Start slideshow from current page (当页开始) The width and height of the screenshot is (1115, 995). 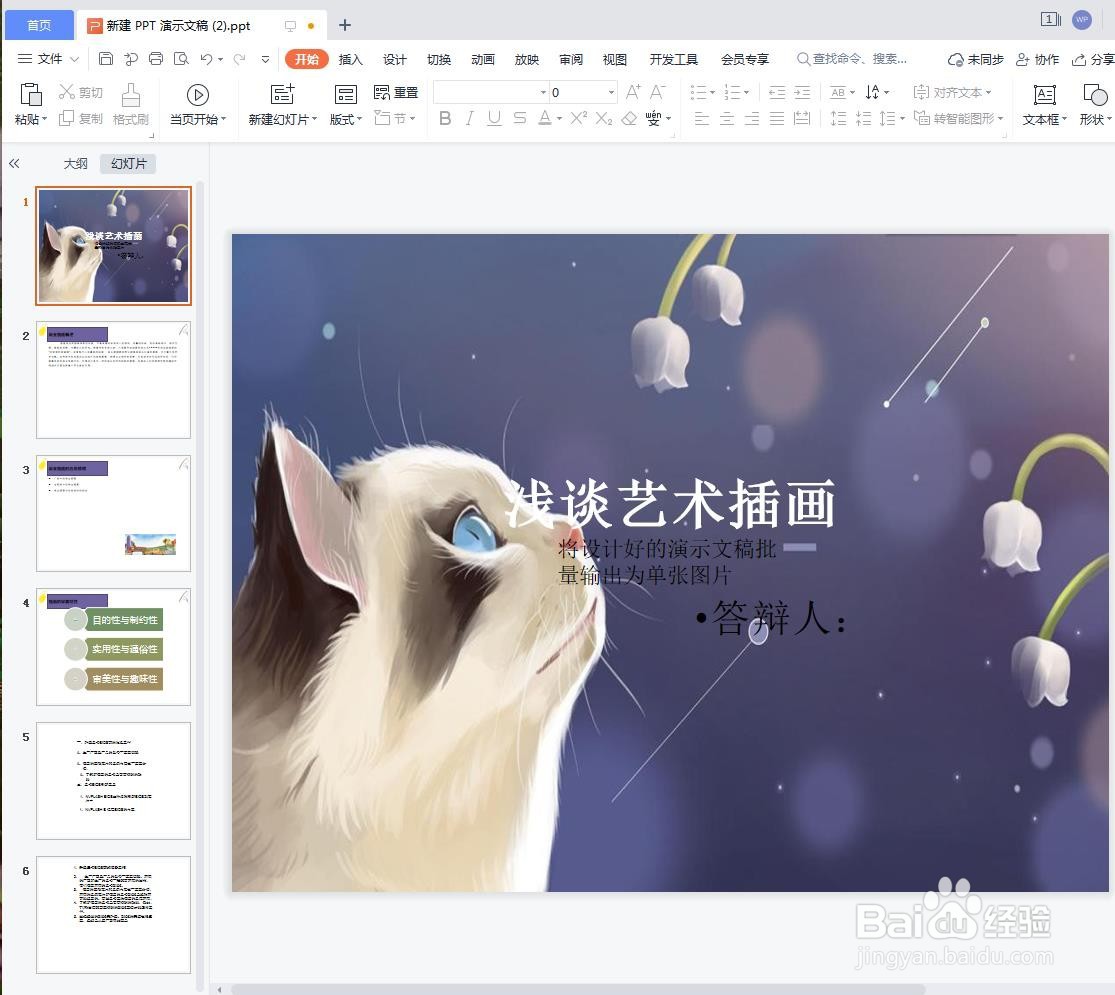click(198, 104)
